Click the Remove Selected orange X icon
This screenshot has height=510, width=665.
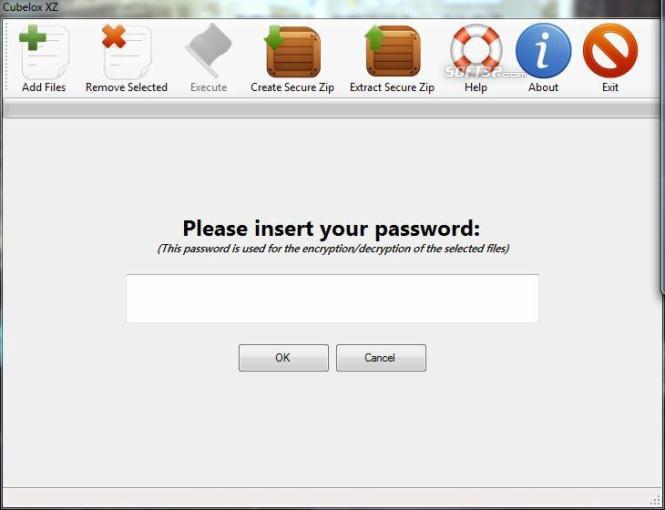(126, 52)
